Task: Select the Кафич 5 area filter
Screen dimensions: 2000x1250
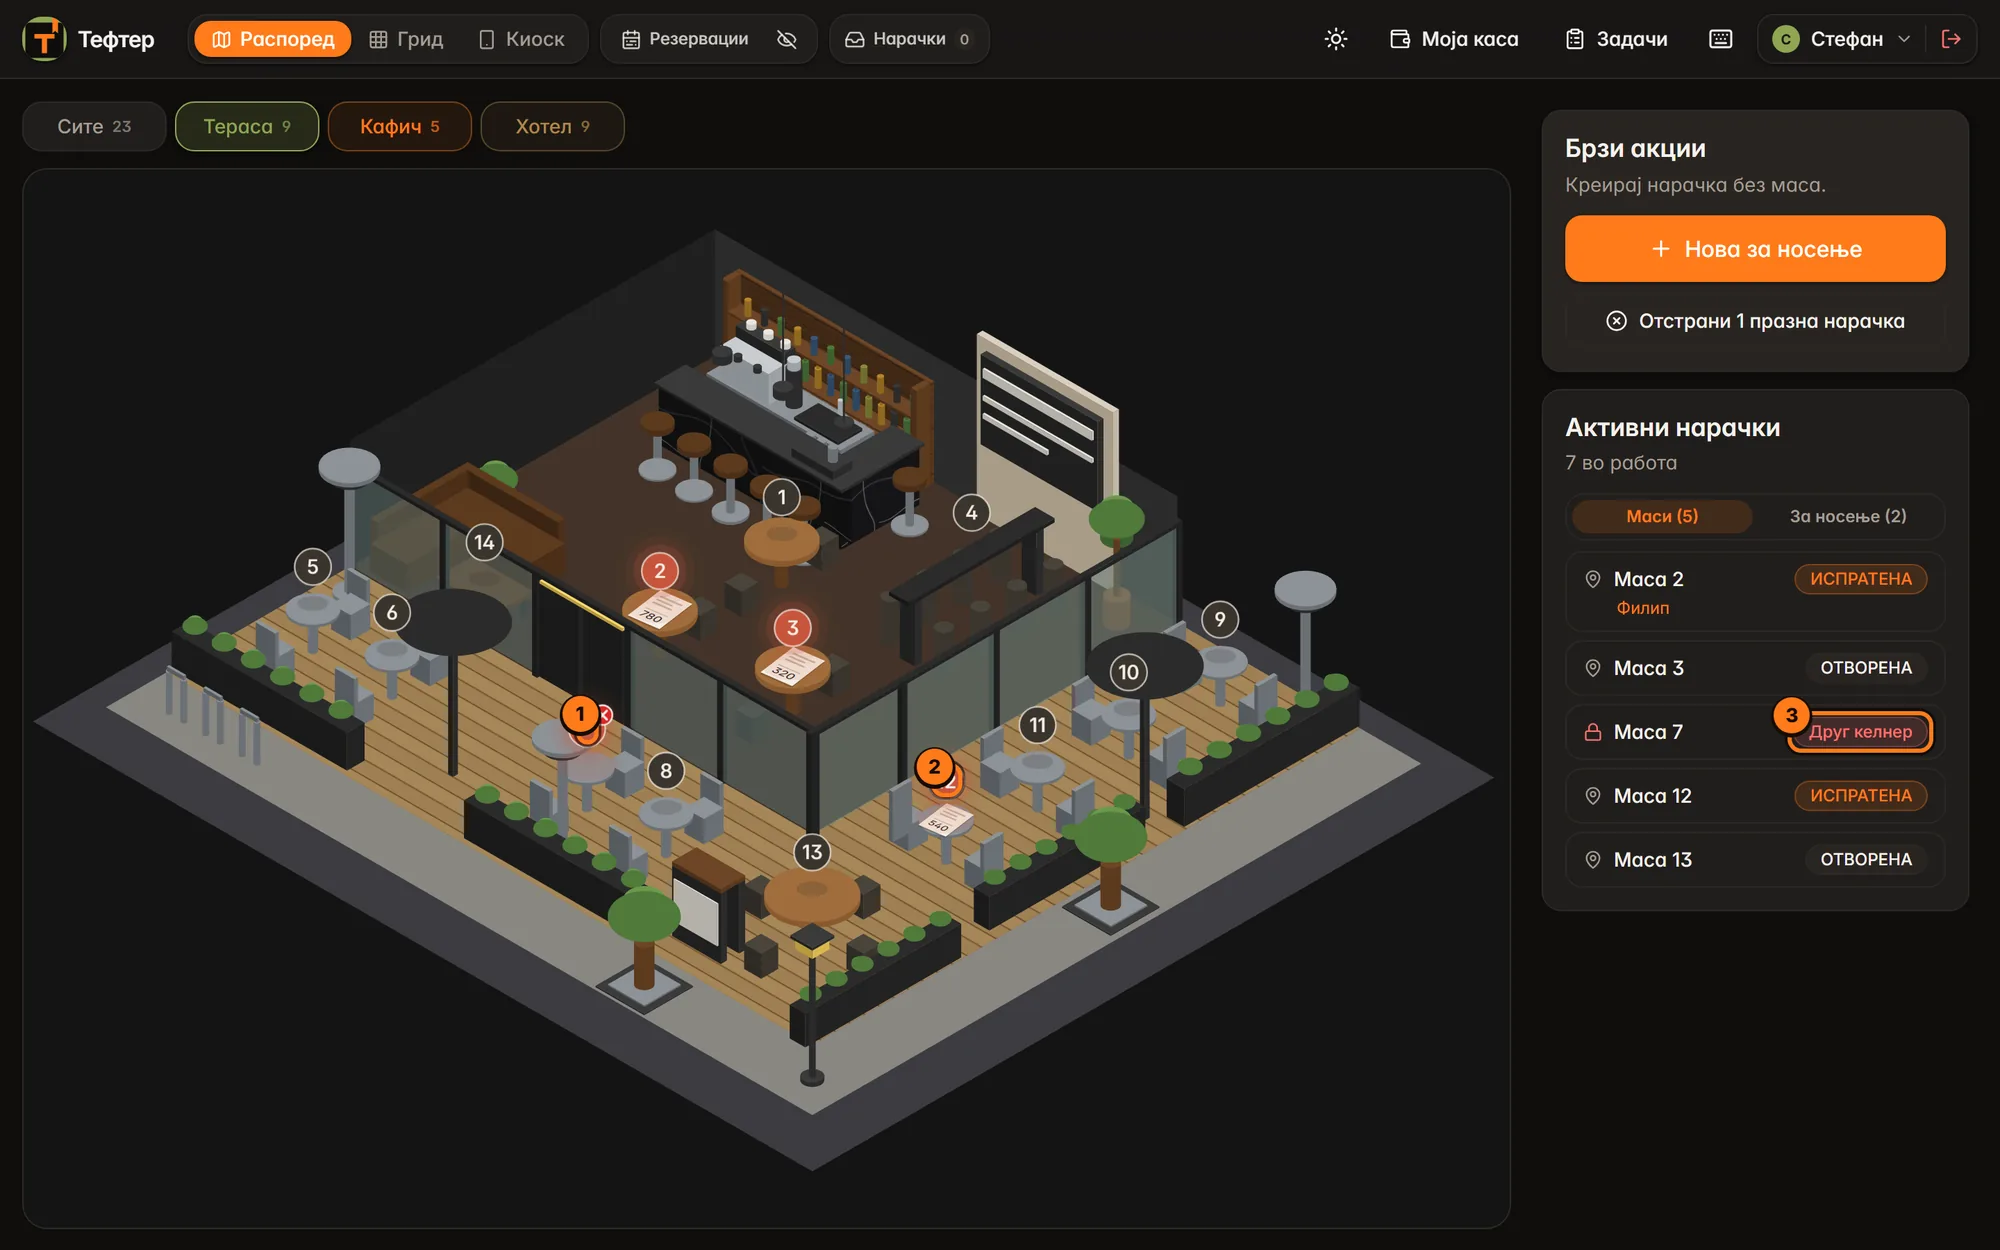Action: click(400, 126)
